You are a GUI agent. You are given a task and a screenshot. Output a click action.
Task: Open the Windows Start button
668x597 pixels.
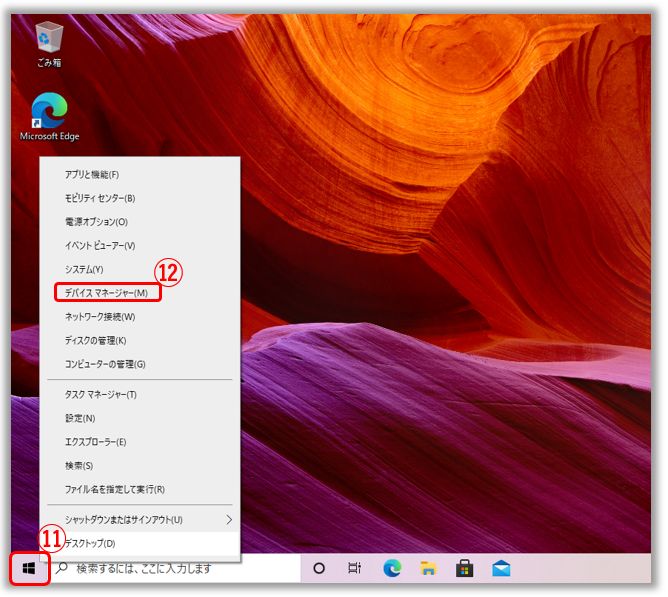(29, 568)
